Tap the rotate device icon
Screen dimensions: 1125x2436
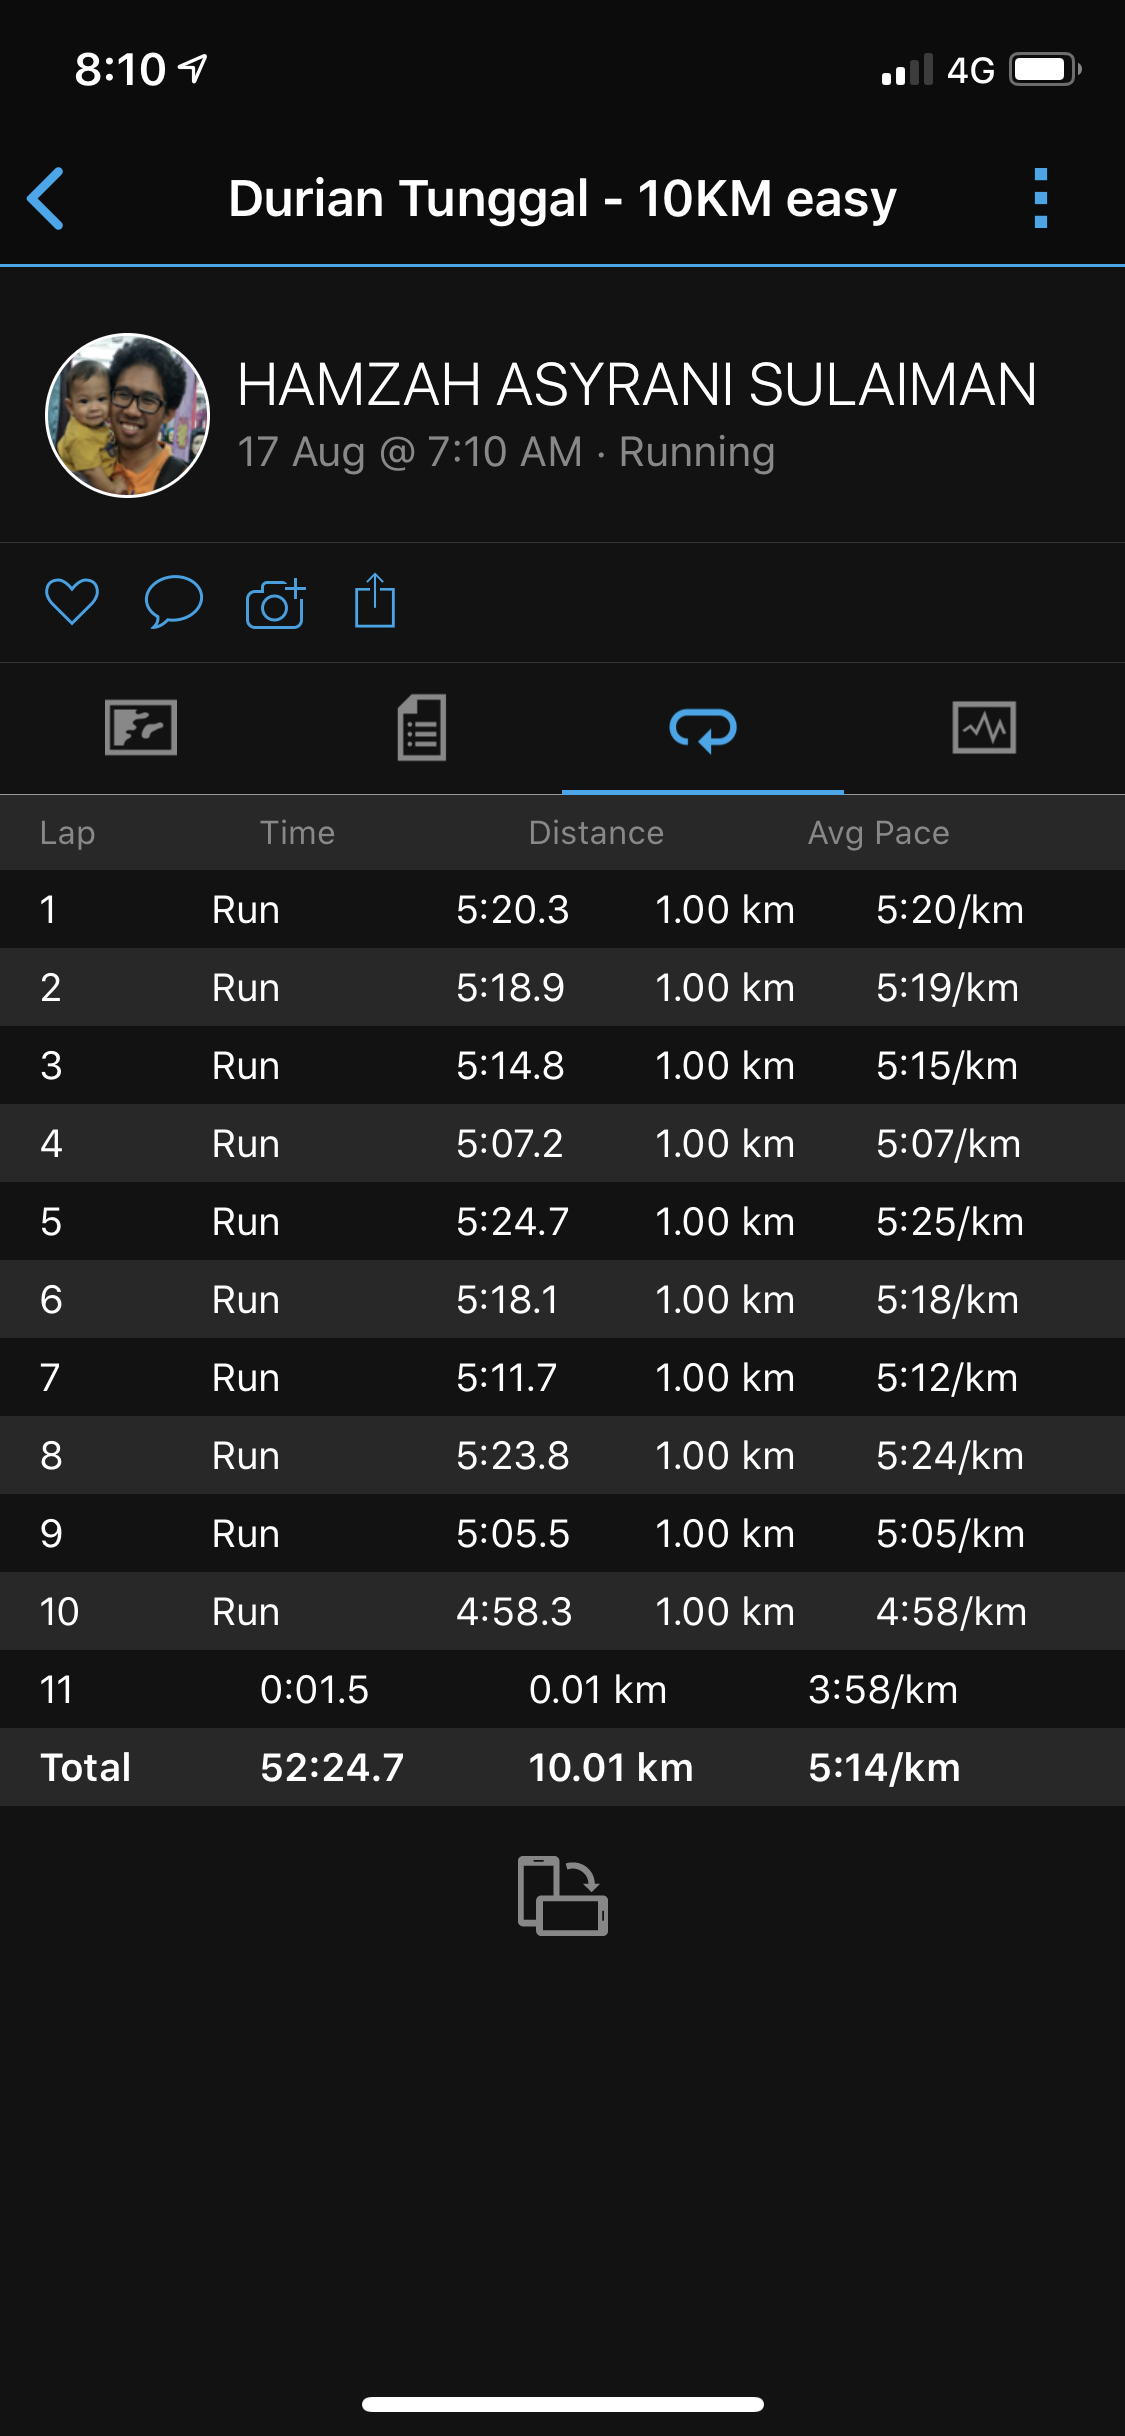563,1895
